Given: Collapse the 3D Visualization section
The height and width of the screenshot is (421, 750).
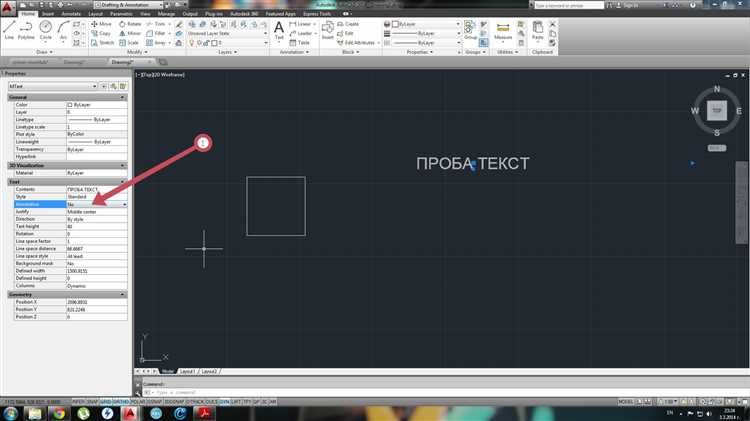Looking at the screenshot, I should (122, 166).
